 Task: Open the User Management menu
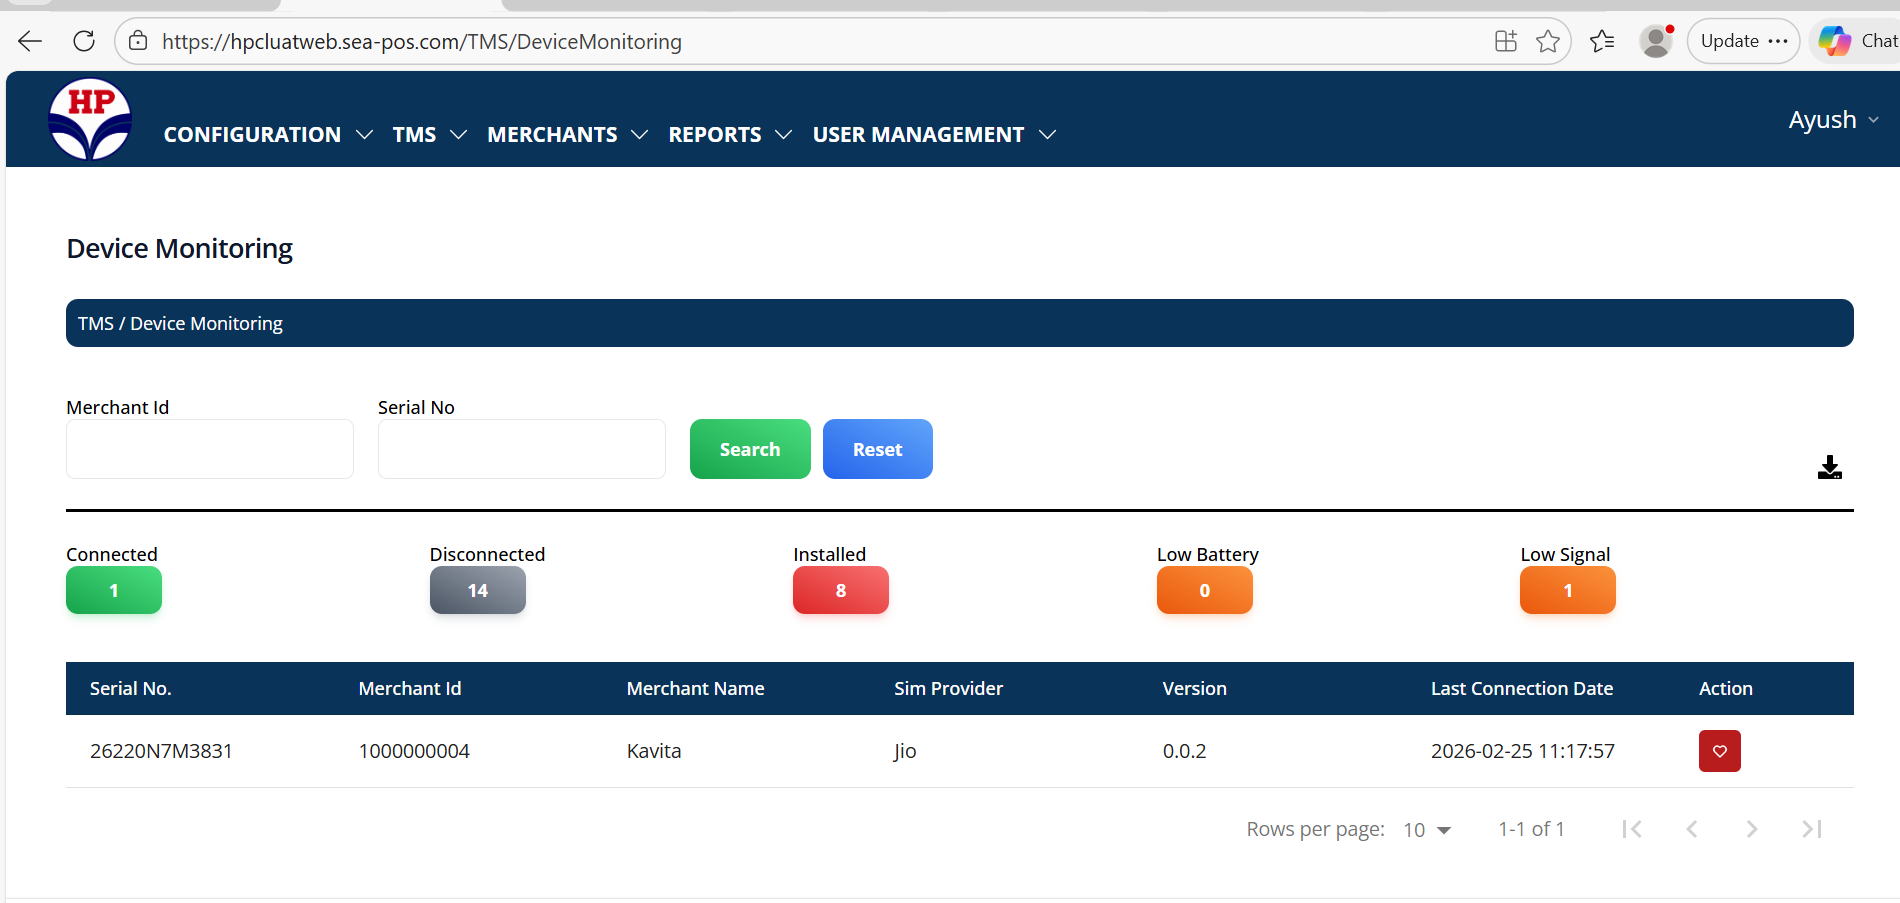click(x=933, y=134)
